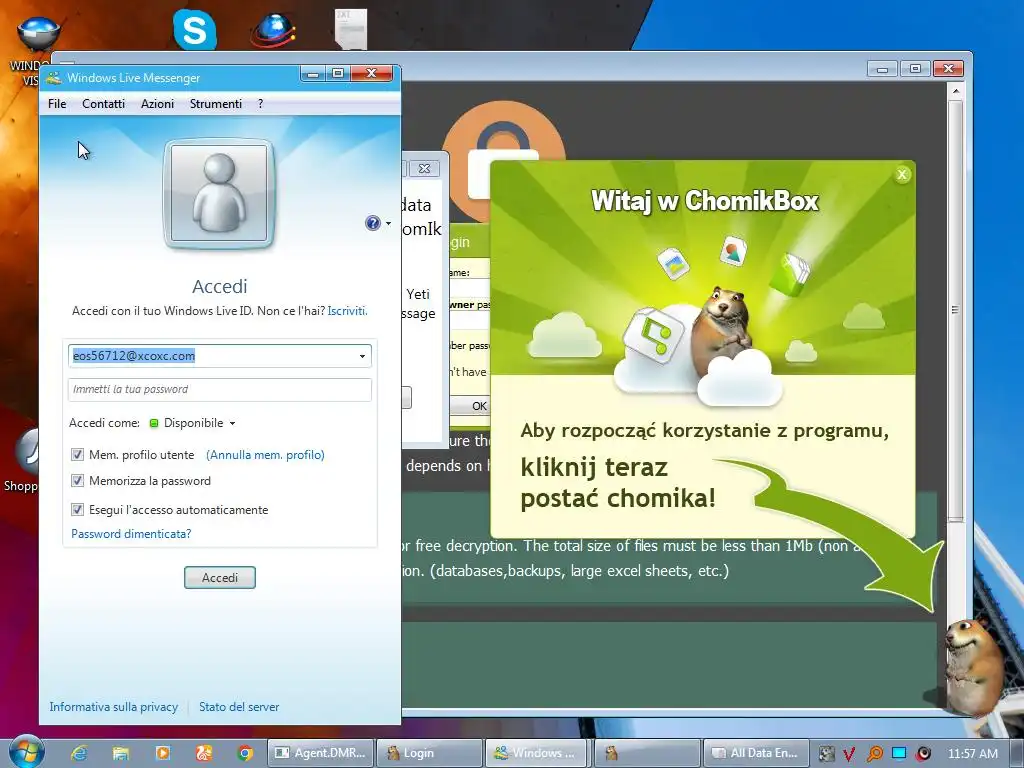Click the green Disponibile status icon

point(154,423)
